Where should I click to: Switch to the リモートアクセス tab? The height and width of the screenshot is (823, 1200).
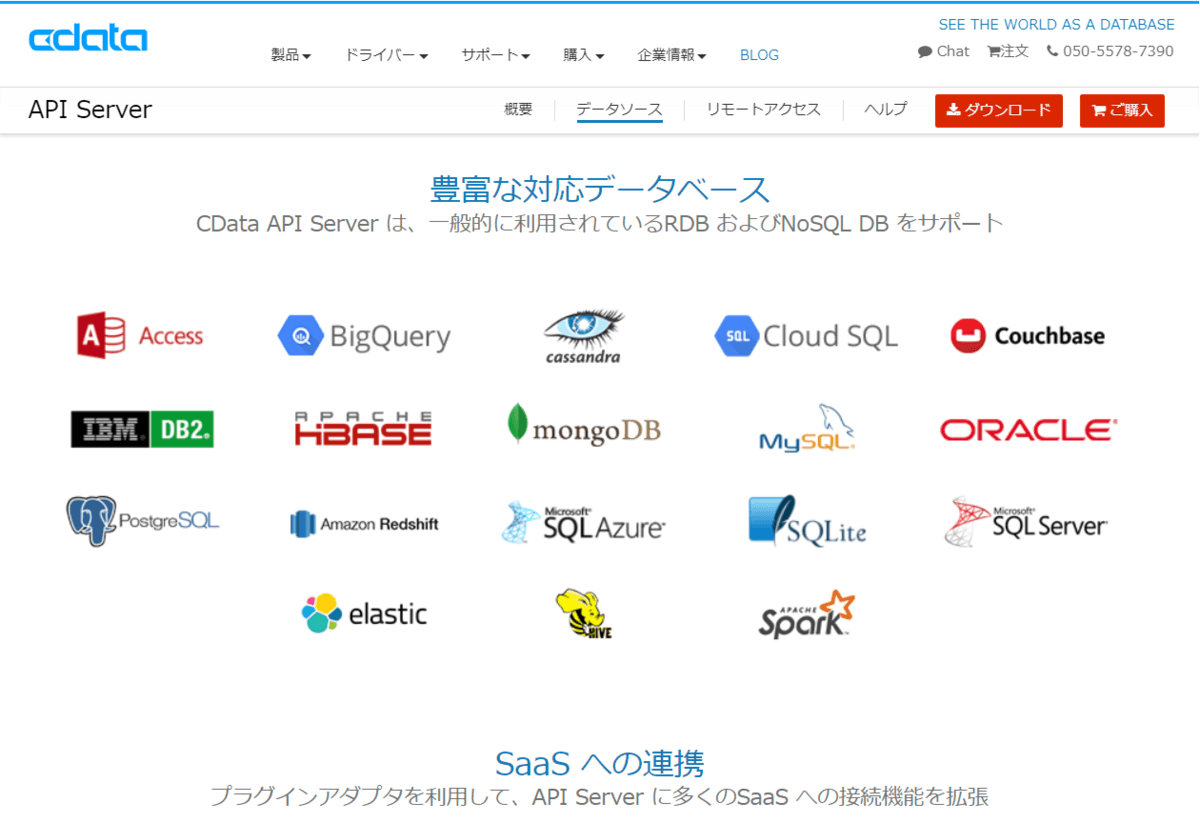763,110
